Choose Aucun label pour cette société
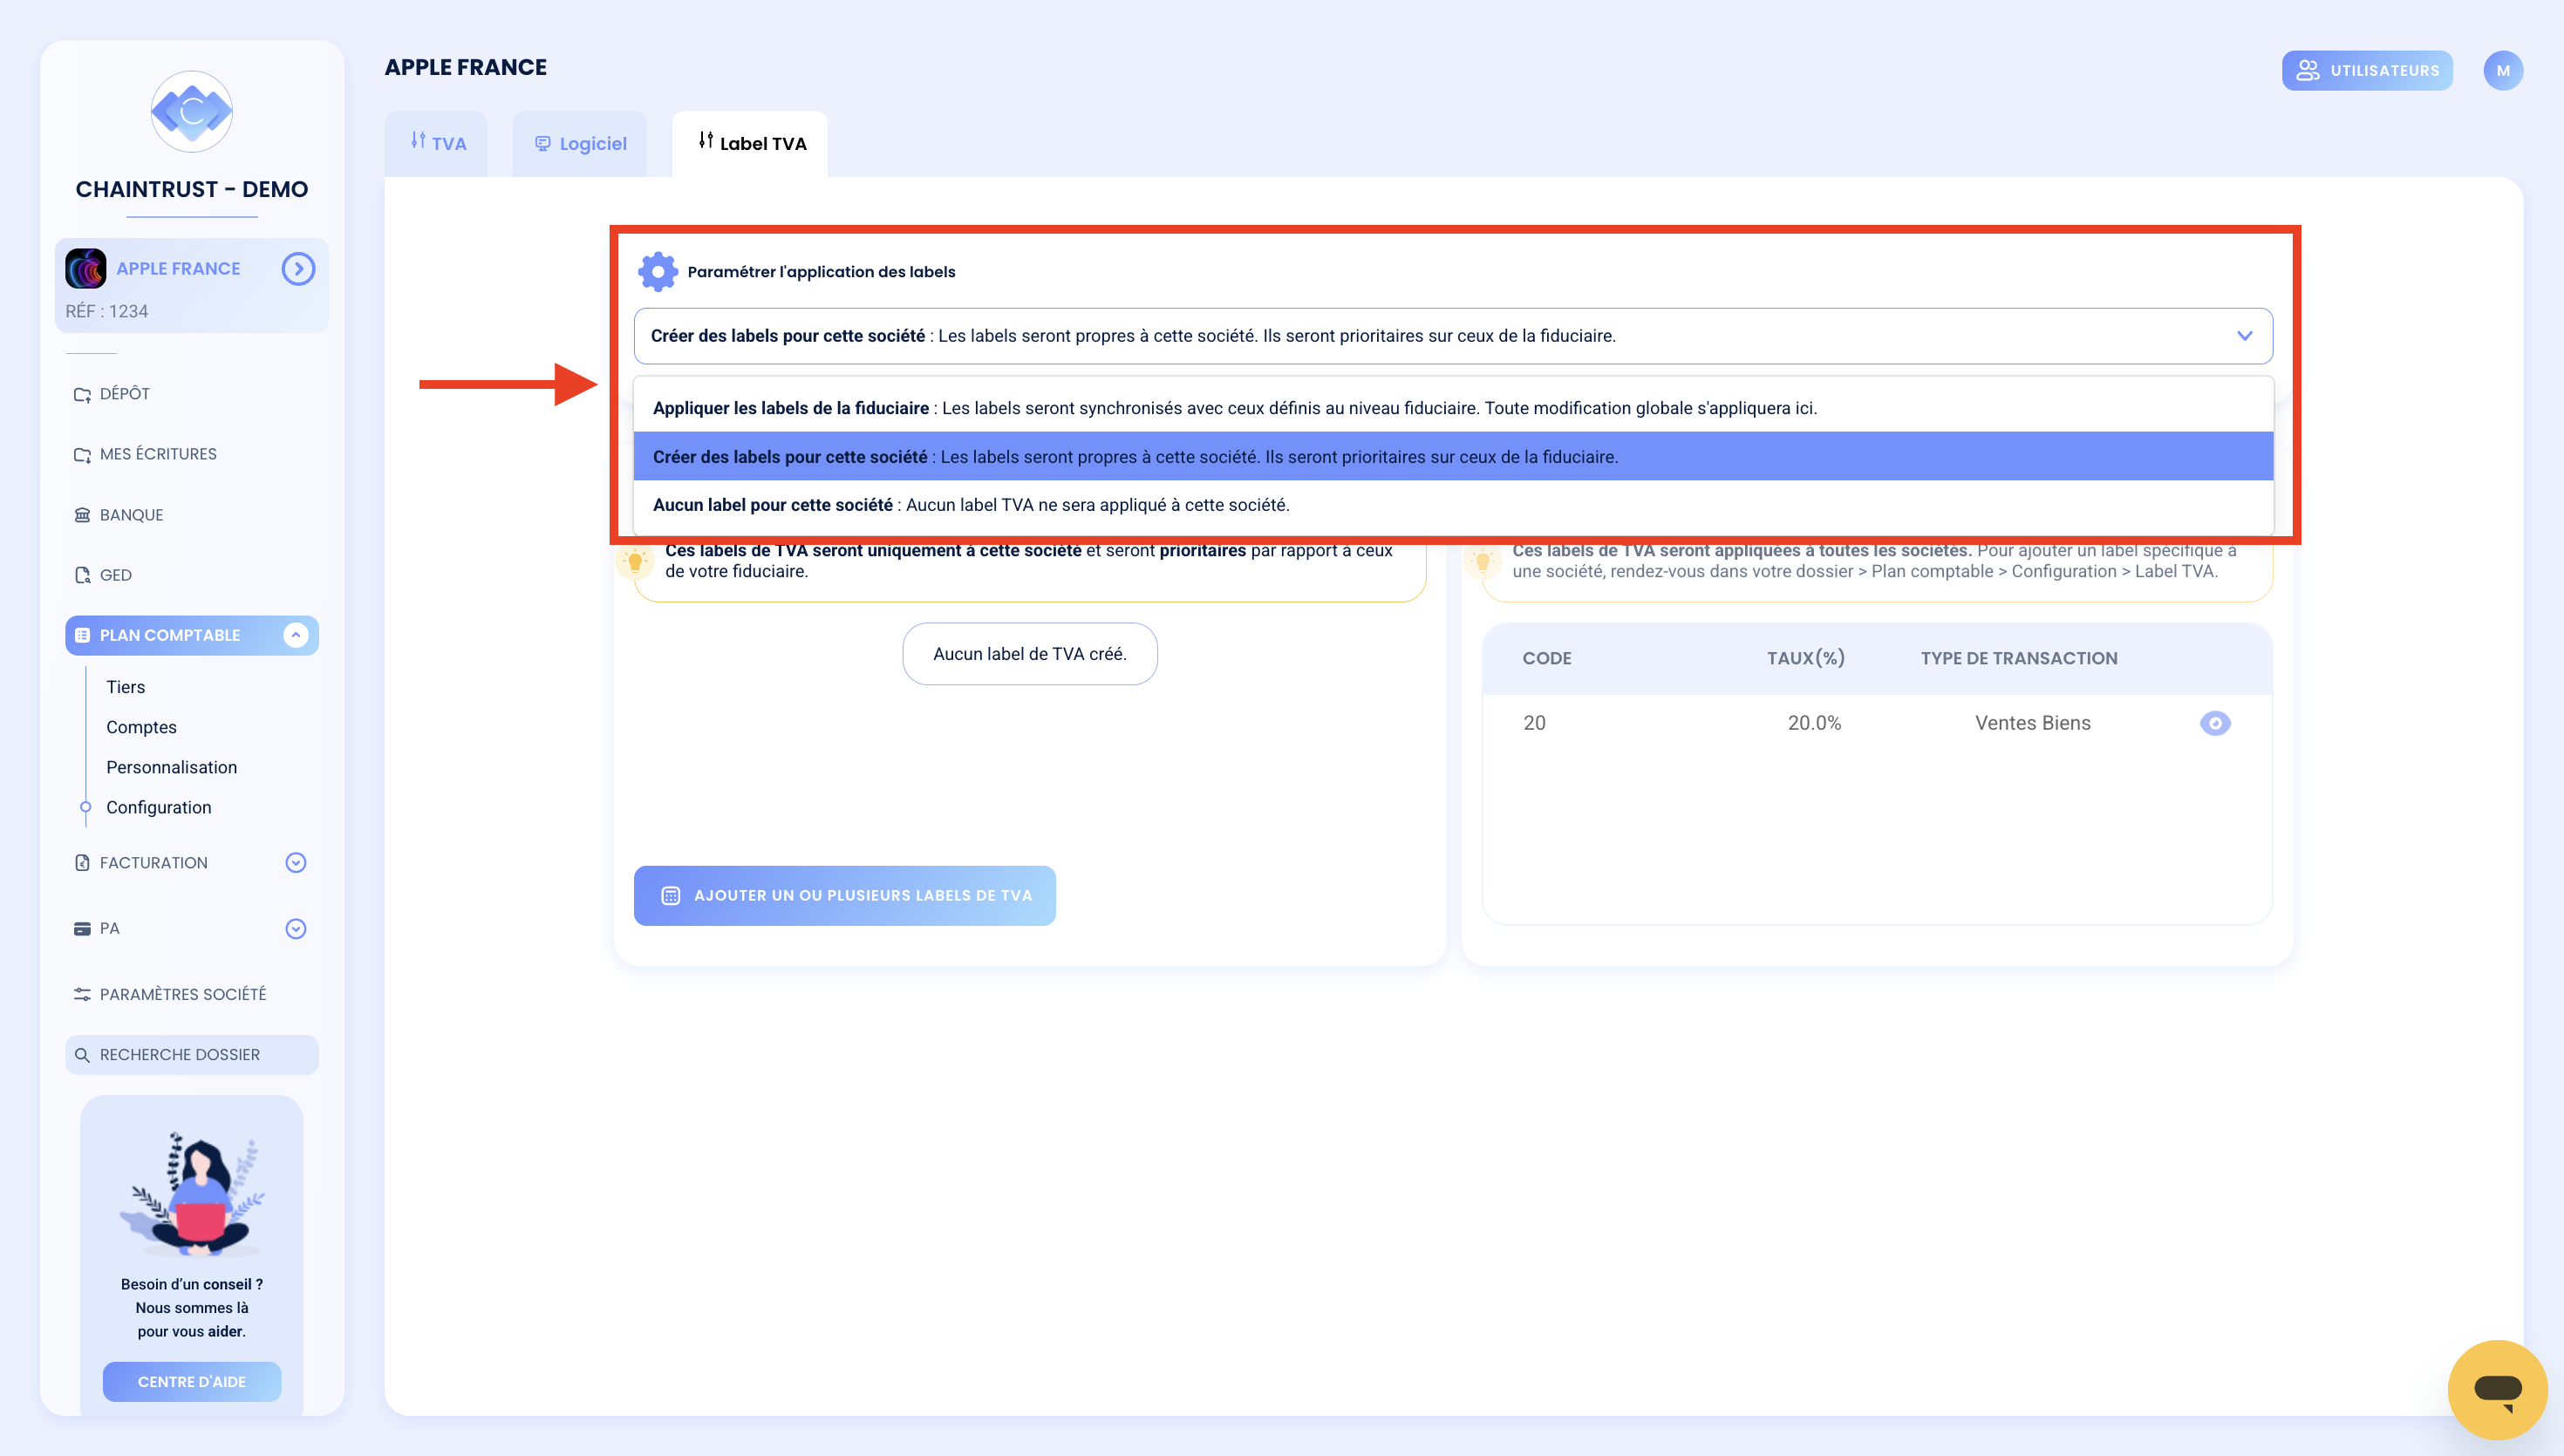 [x=1453, y=505]
